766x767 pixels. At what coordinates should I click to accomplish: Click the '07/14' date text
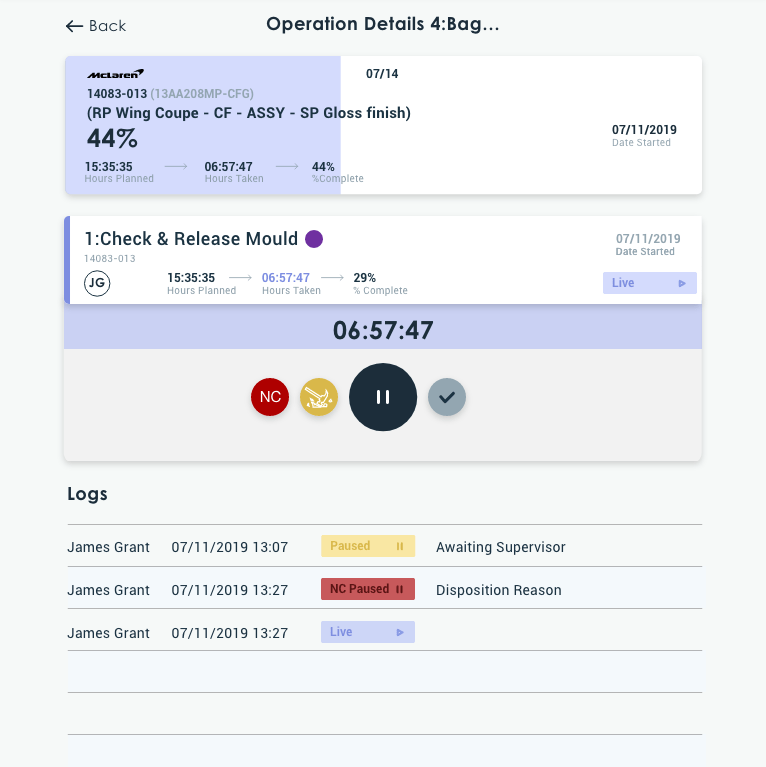[x=382, y=74]
